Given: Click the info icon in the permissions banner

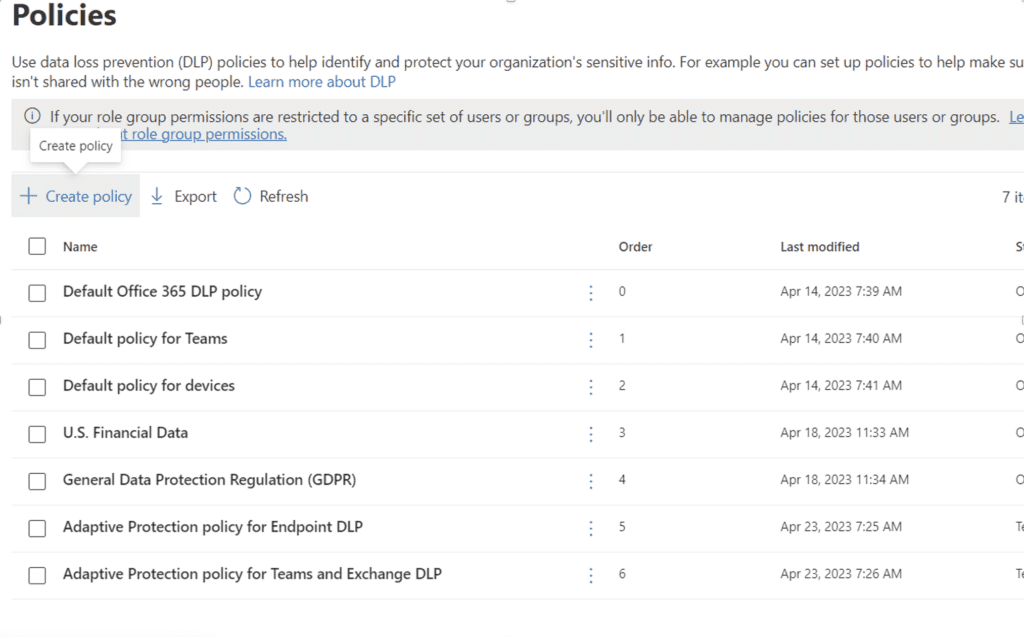Looking at the screenshot, I should [32, 116].
